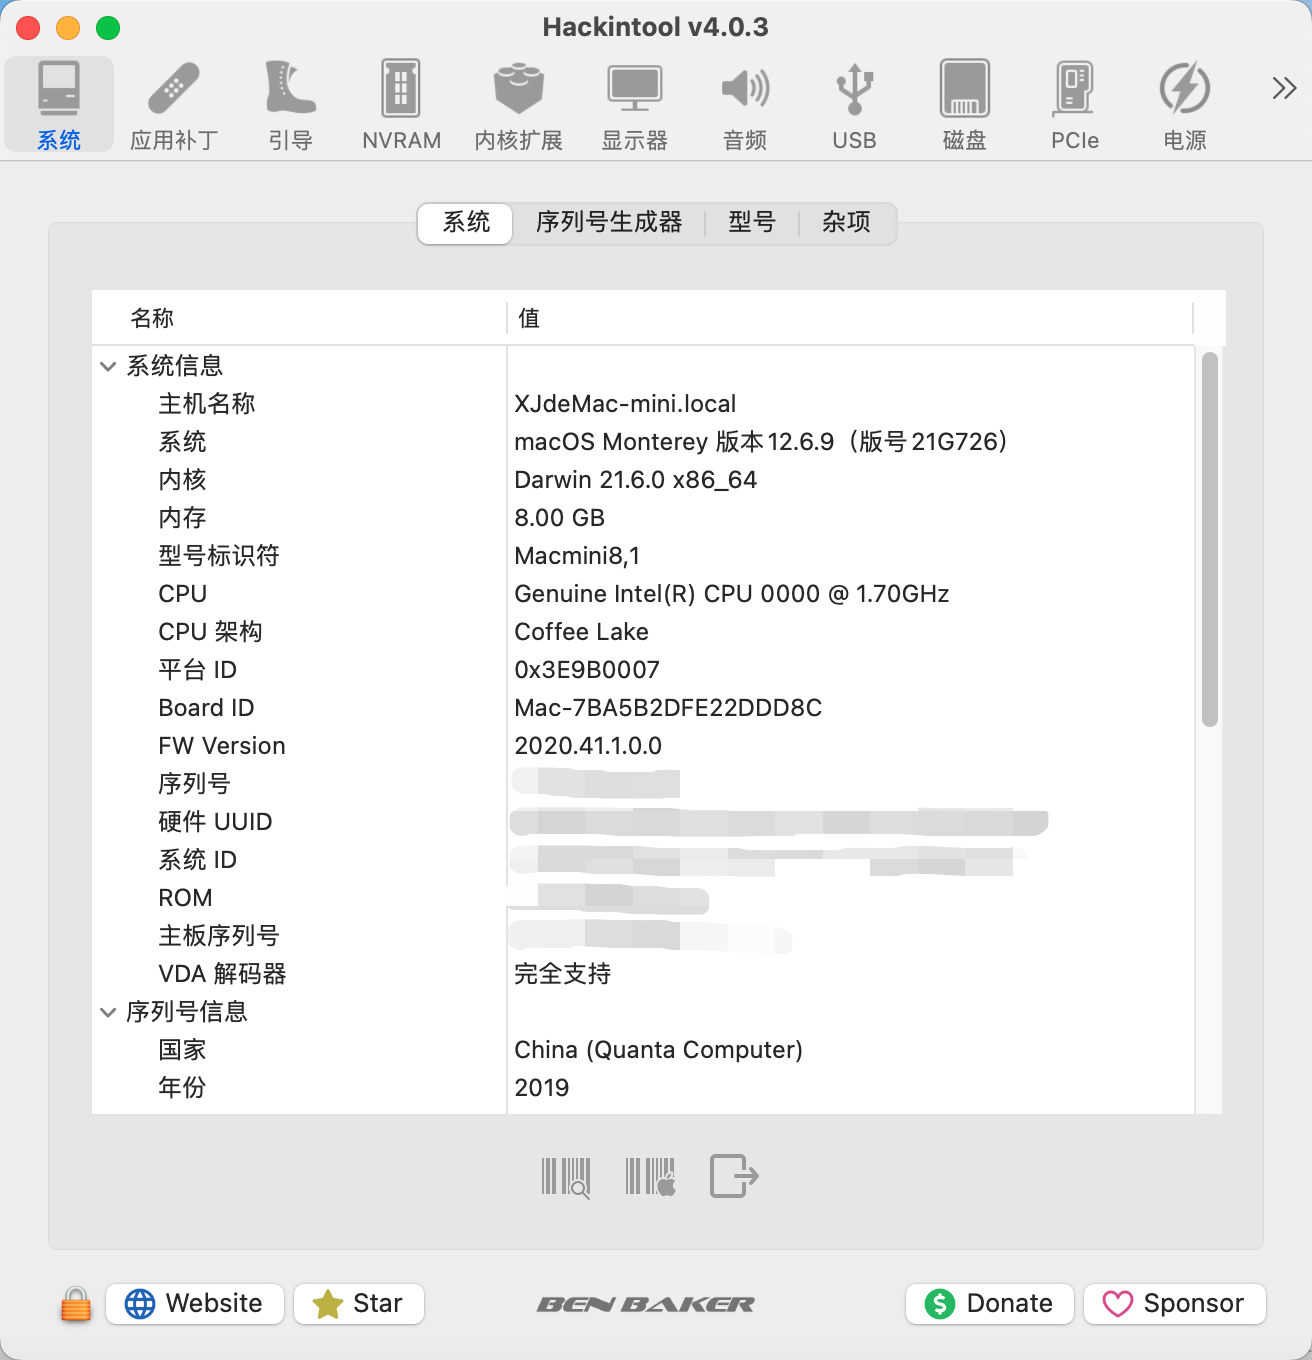Open the 内核扩展 kexts section

[518, 105]
